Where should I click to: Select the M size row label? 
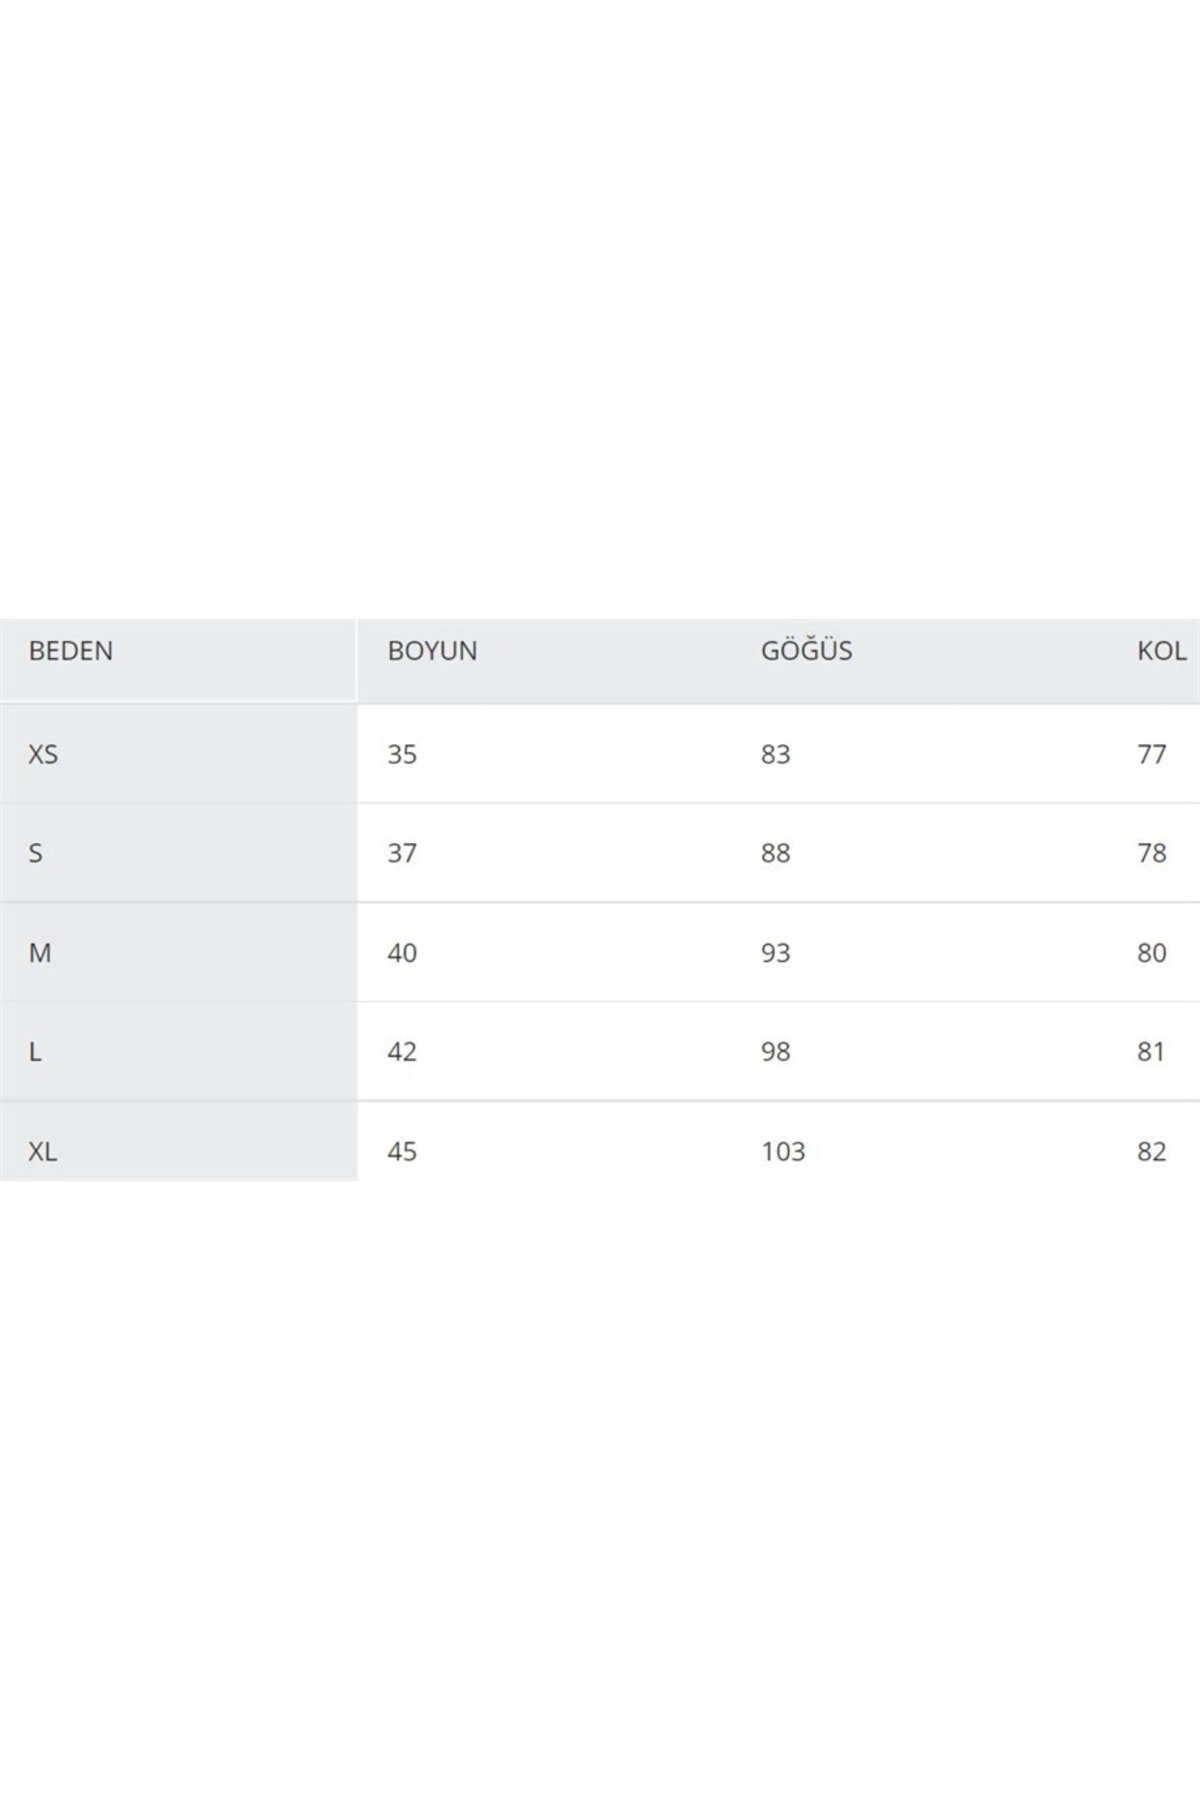coord(40,953)
